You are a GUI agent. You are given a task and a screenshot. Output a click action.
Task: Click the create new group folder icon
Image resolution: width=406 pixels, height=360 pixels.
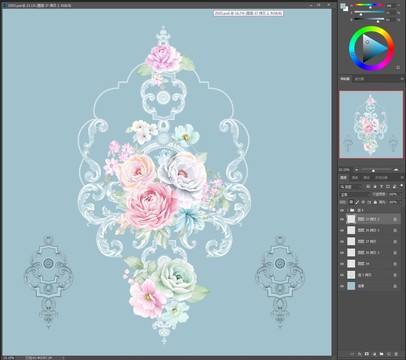[381, 354]
